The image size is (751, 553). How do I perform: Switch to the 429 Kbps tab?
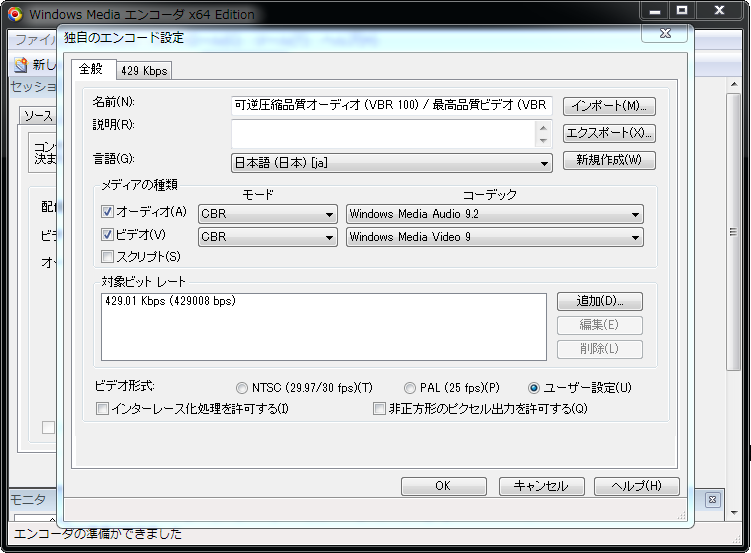pyautogui.click(x=143, y=70)
